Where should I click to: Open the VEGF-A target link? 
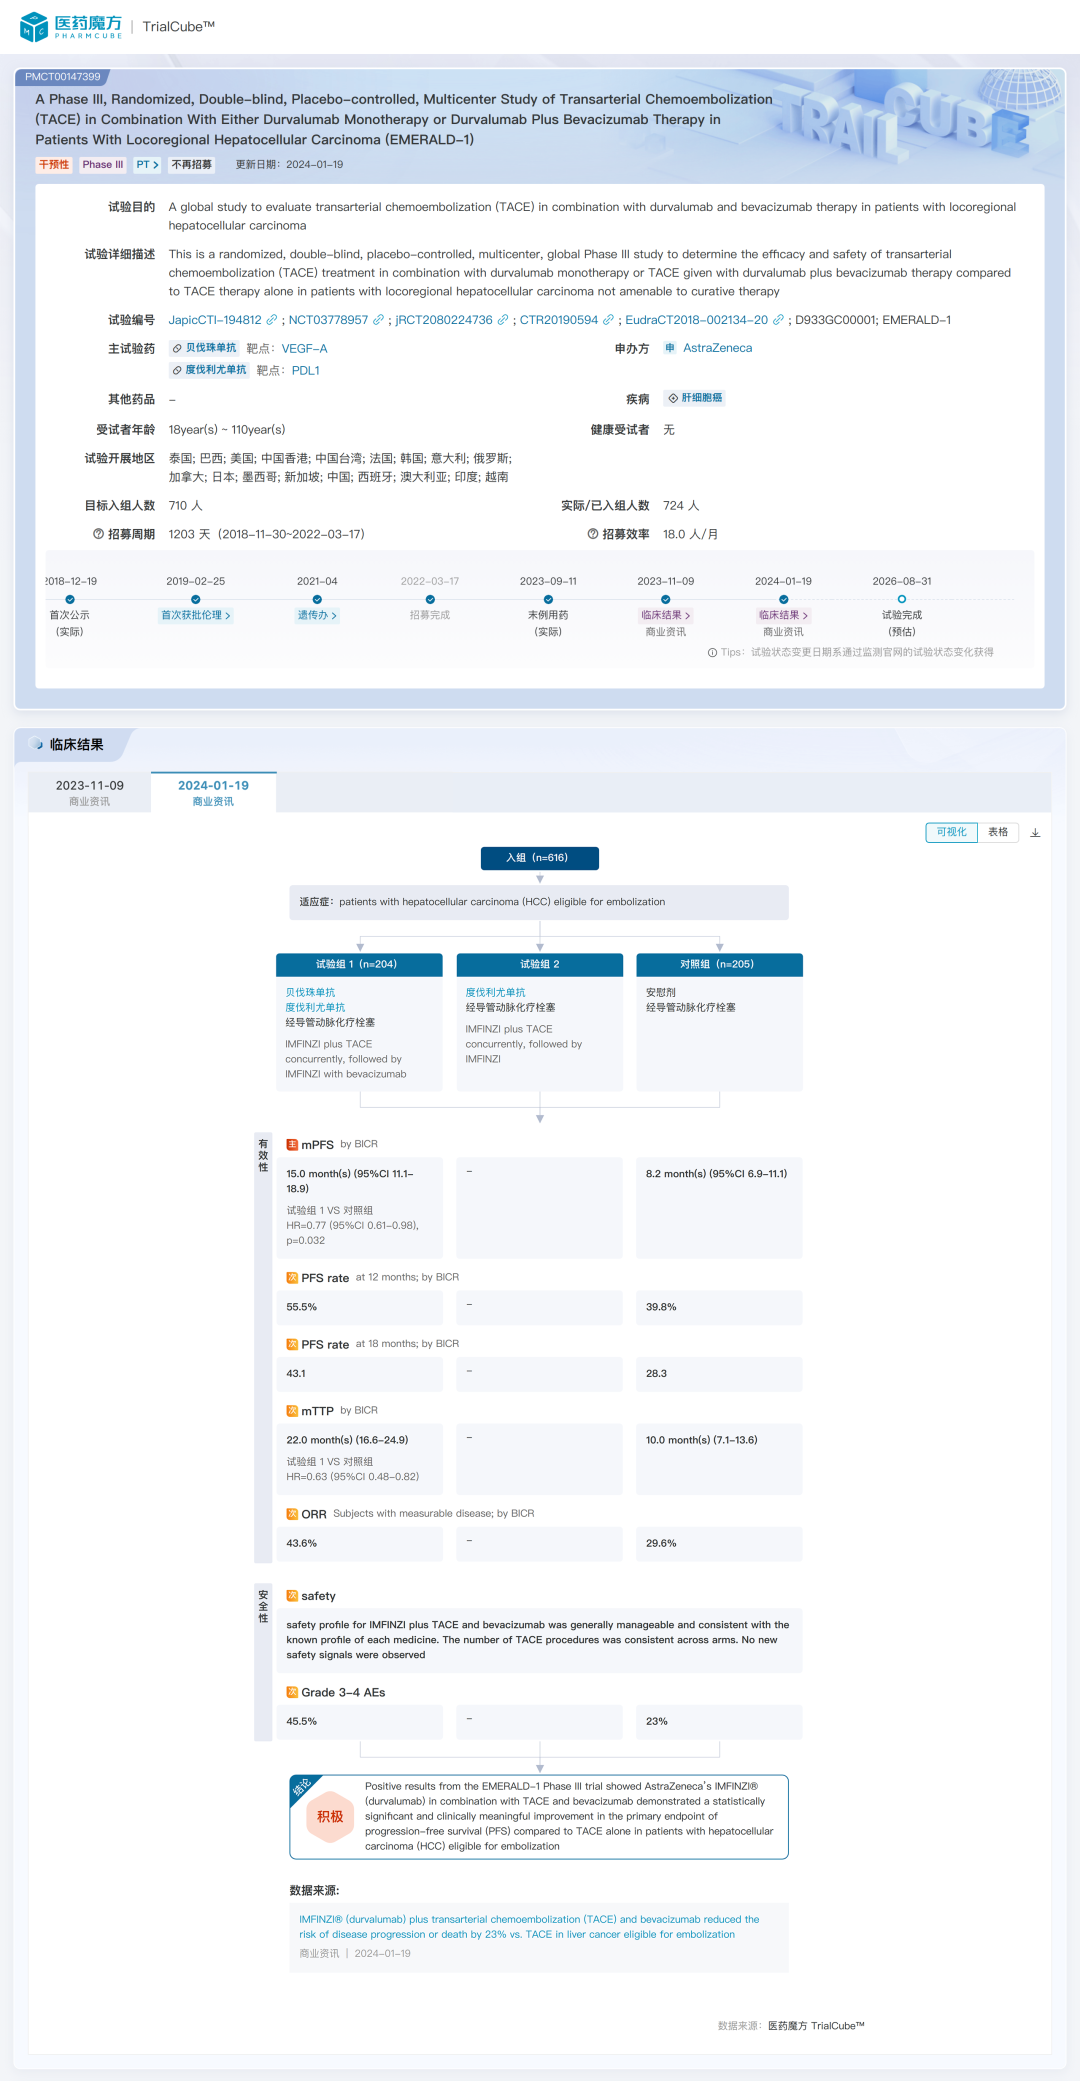304,349
